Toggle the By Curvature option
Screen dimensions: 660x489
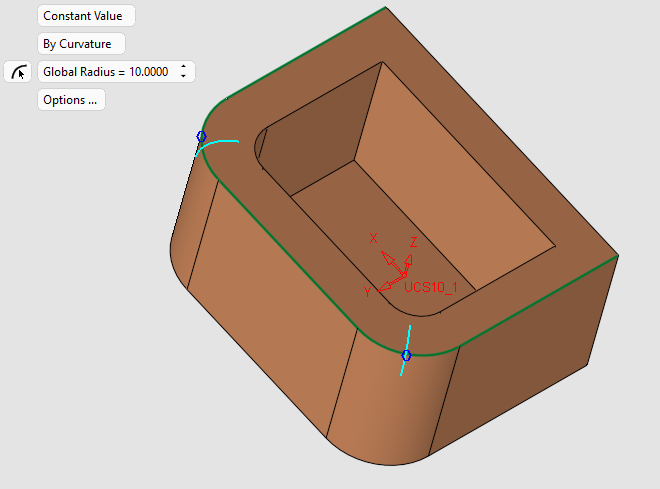pos(81,44)
